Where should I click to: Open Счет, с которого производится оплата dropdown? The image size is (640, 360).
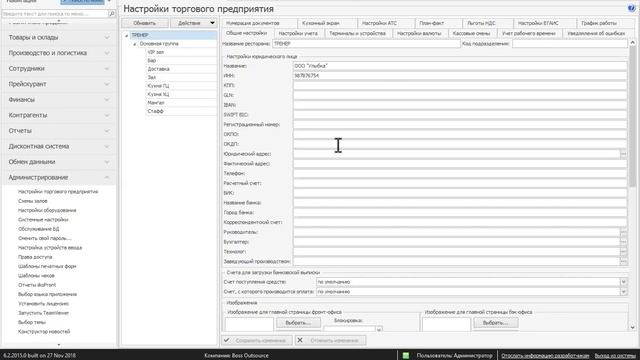tap(623, 292)
